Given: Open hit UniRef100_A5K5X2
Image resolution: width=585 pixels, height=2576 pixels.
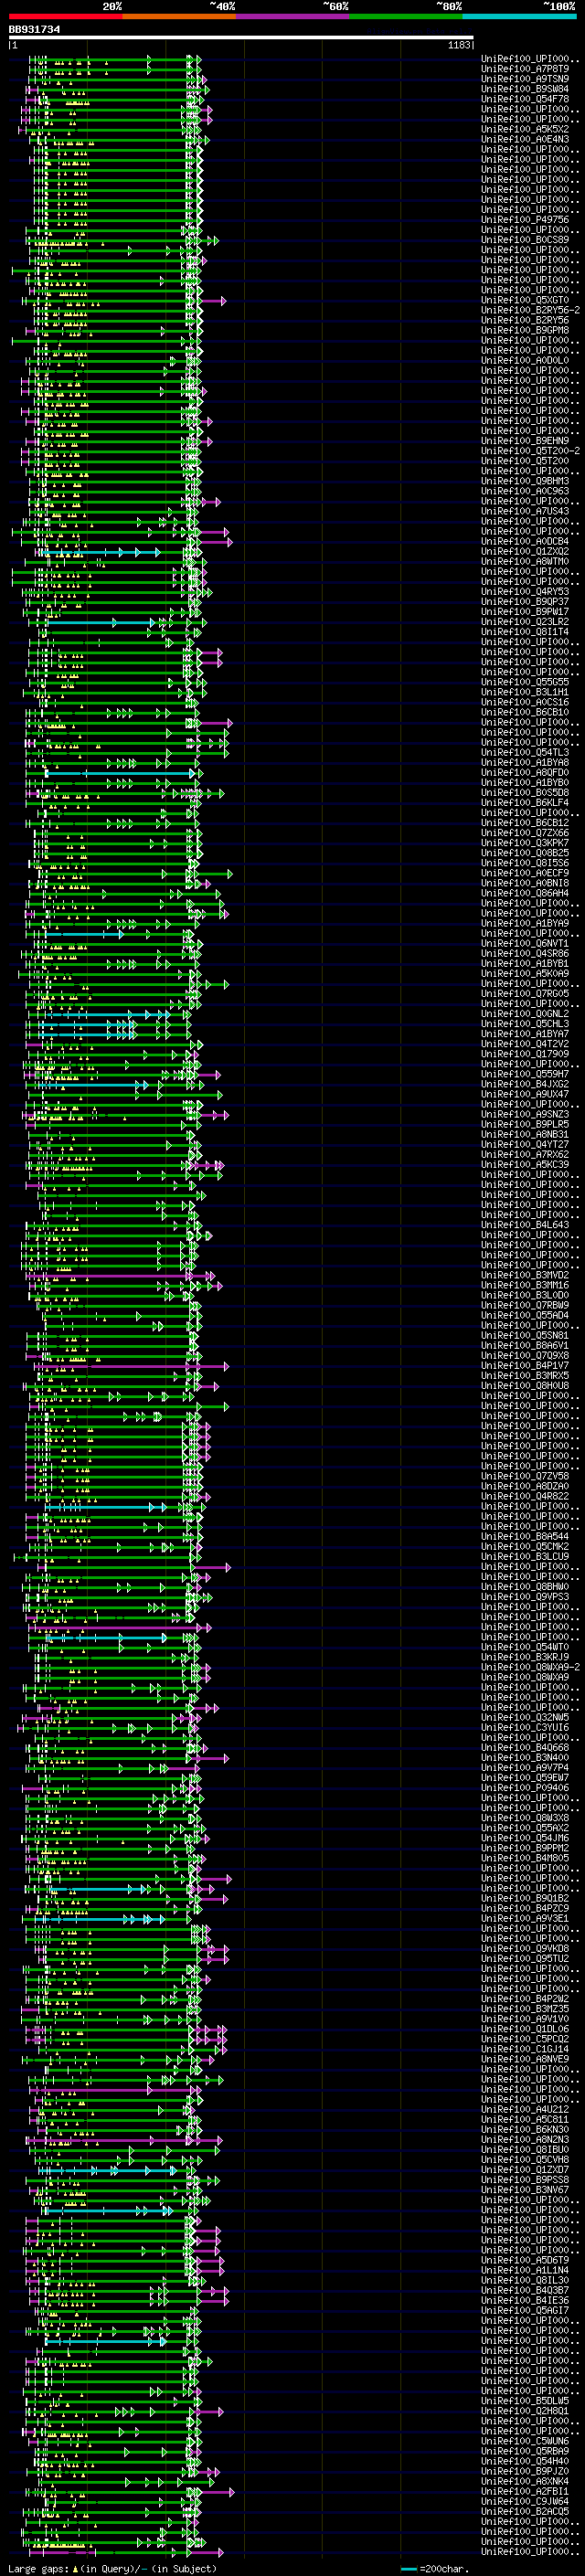Looking at the screenshot, I should click(525, 129).
